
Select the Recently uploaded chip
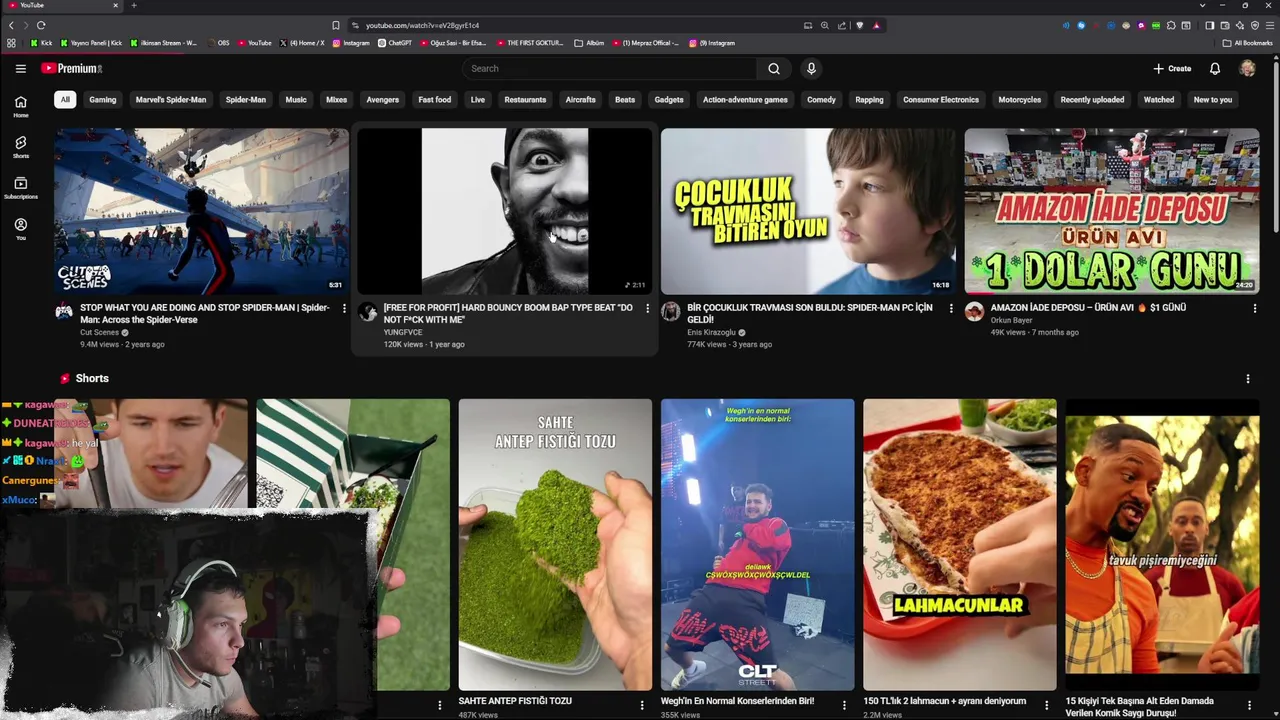tap(1092, 100)
